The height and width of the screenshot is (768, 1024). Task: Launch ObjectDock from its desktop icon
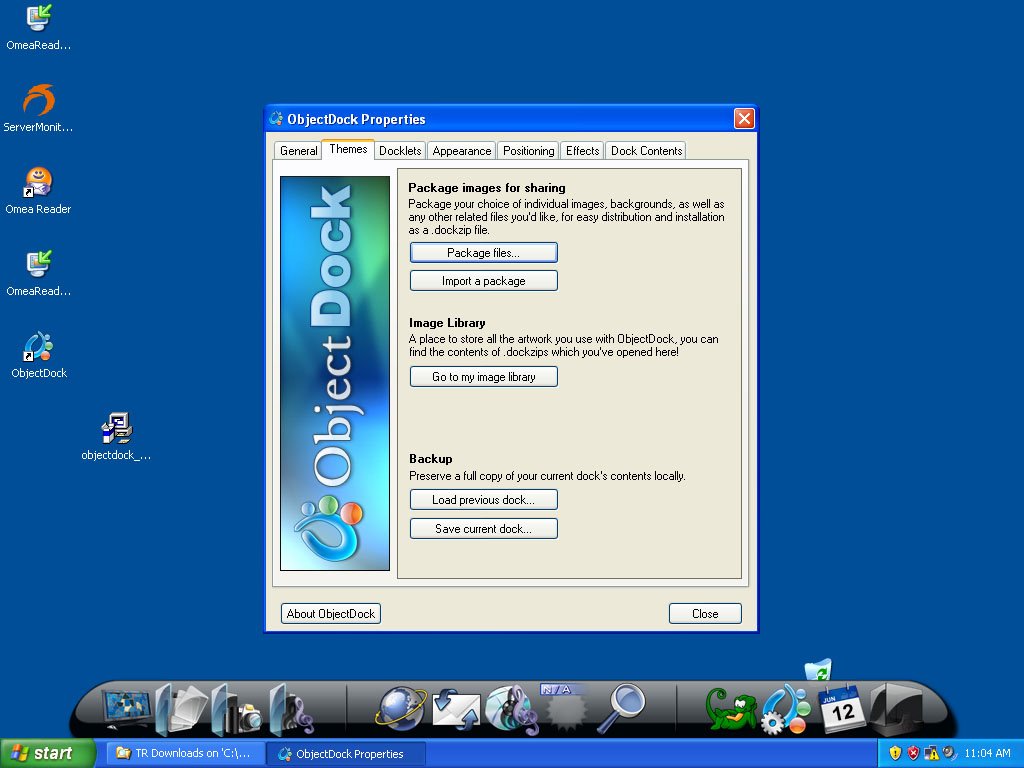38,345
